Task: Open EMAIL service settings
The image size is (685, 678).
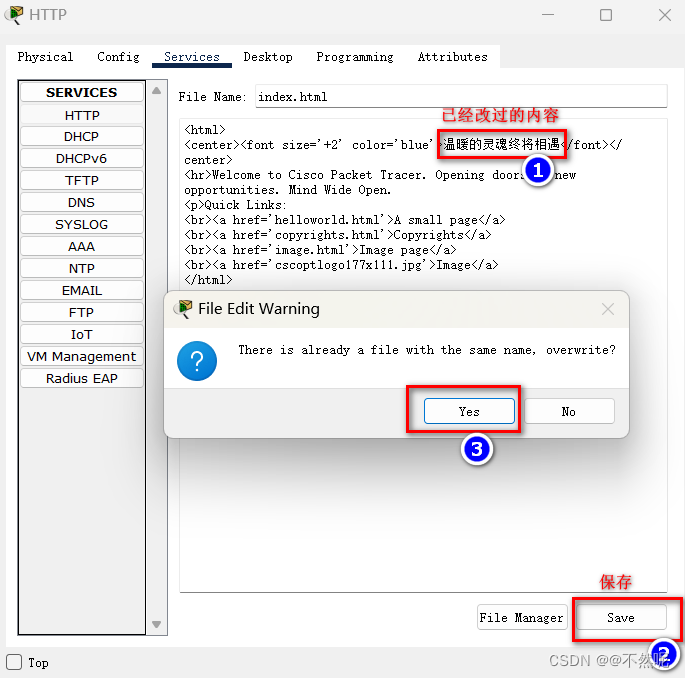Action: click(82, 290)
